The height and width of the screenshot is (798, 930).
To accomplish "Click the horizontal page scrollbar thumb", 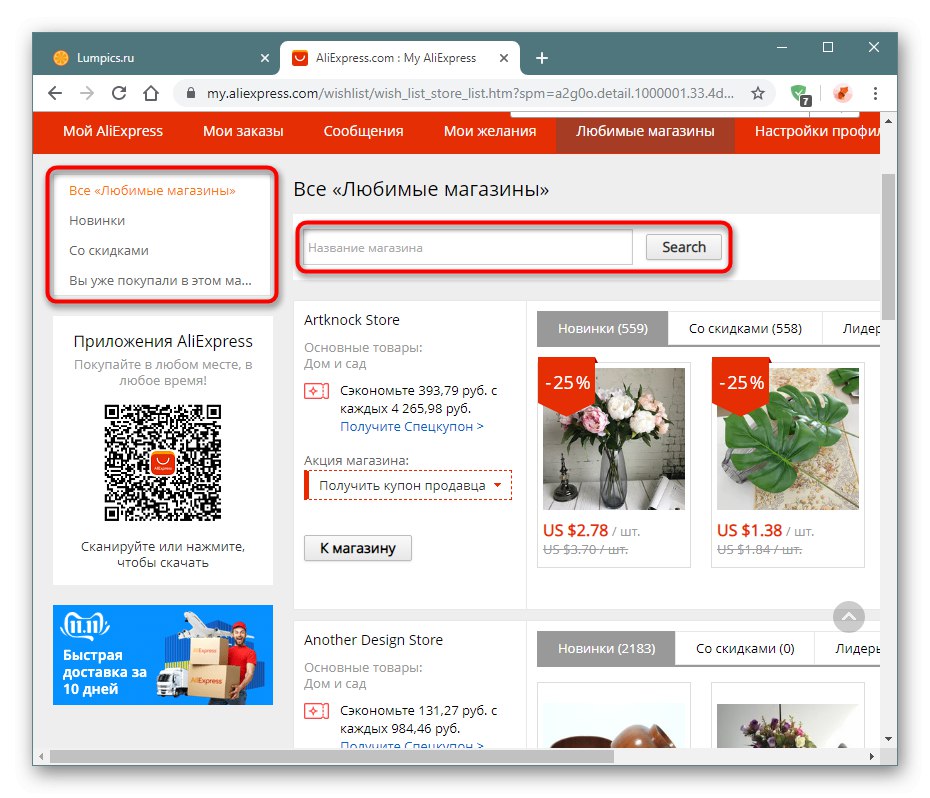I will pos(332,756).
